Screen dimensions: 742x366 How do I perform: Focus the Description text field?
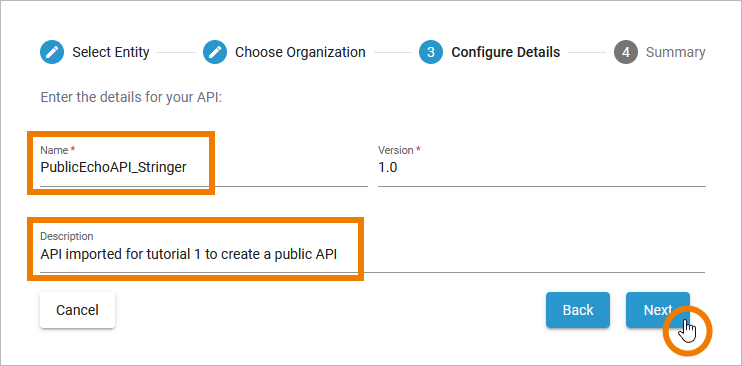coord(372,254)
